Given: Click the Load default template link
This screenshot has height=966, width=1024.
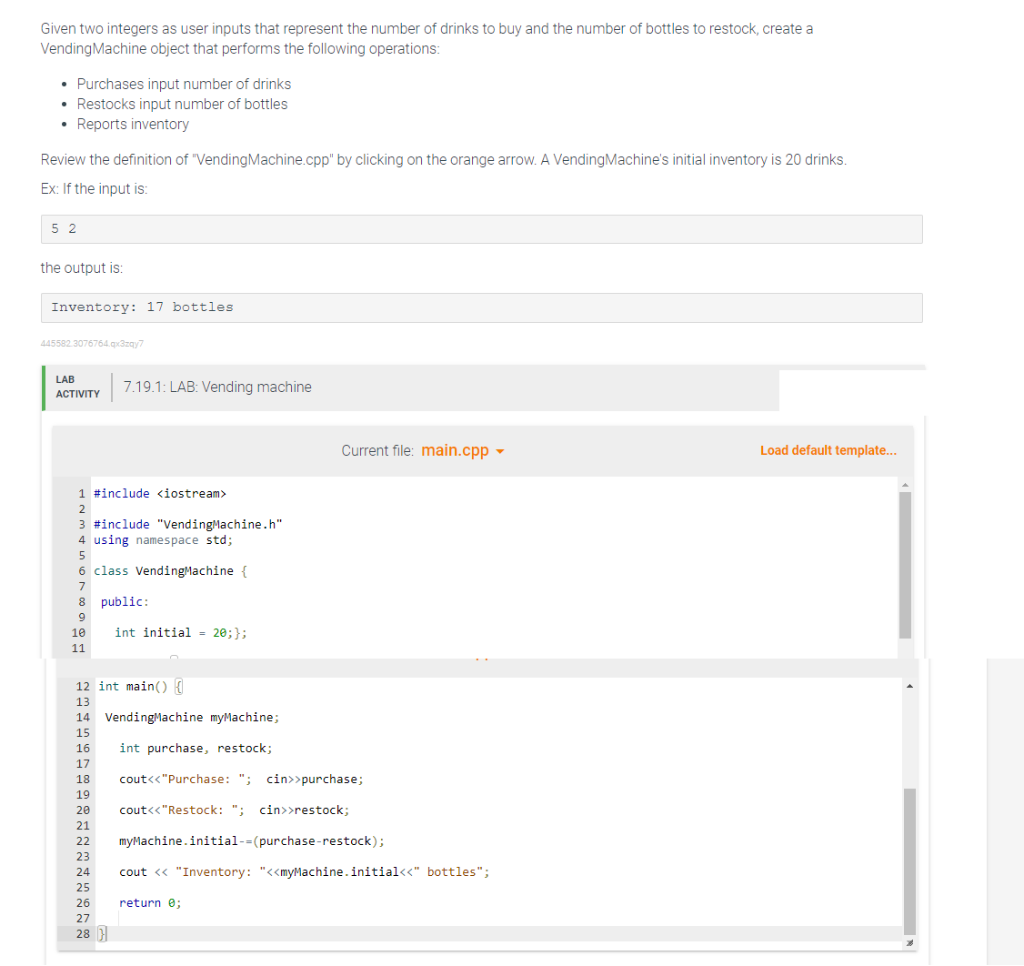Looking at the screenshot, I should click(828, 450).
